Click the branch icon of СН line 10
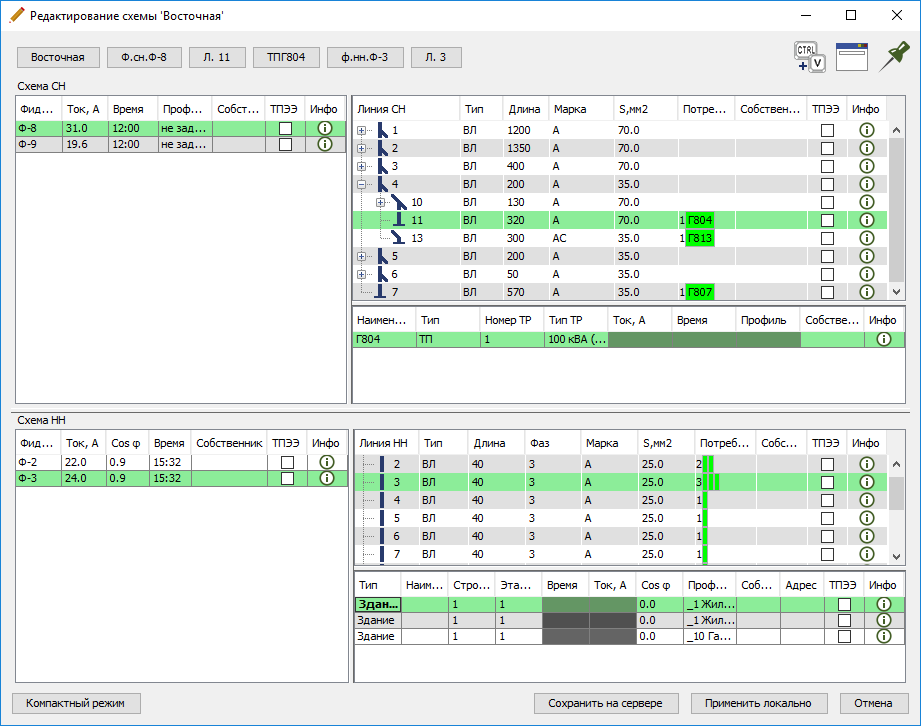The height and width of the screenshot is (726, 921). pyautogui.click(x=399, y=202)
